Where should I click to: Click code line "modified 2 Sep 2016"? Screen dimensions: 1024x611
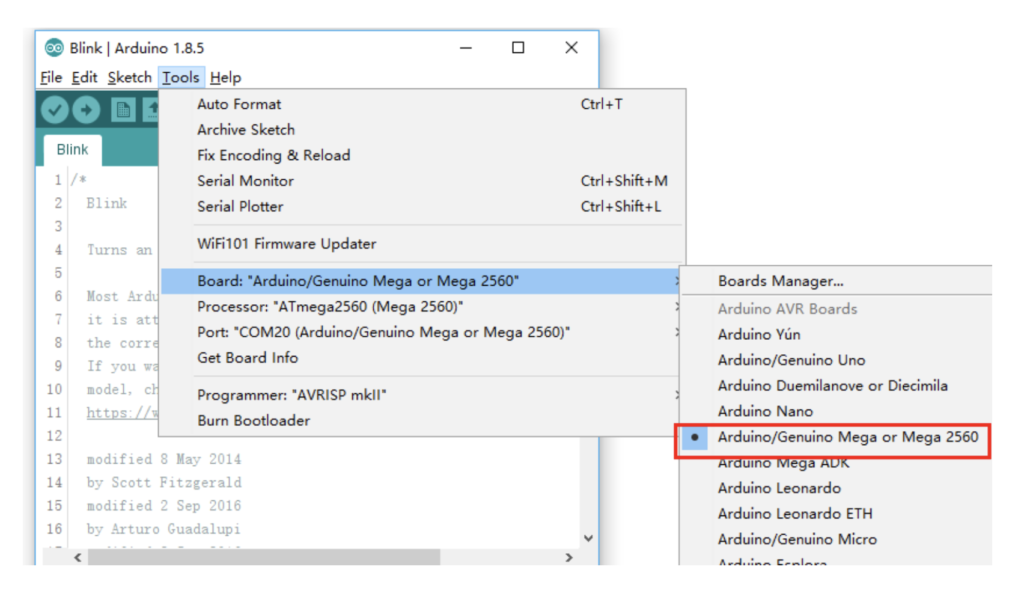coord(164,506)
